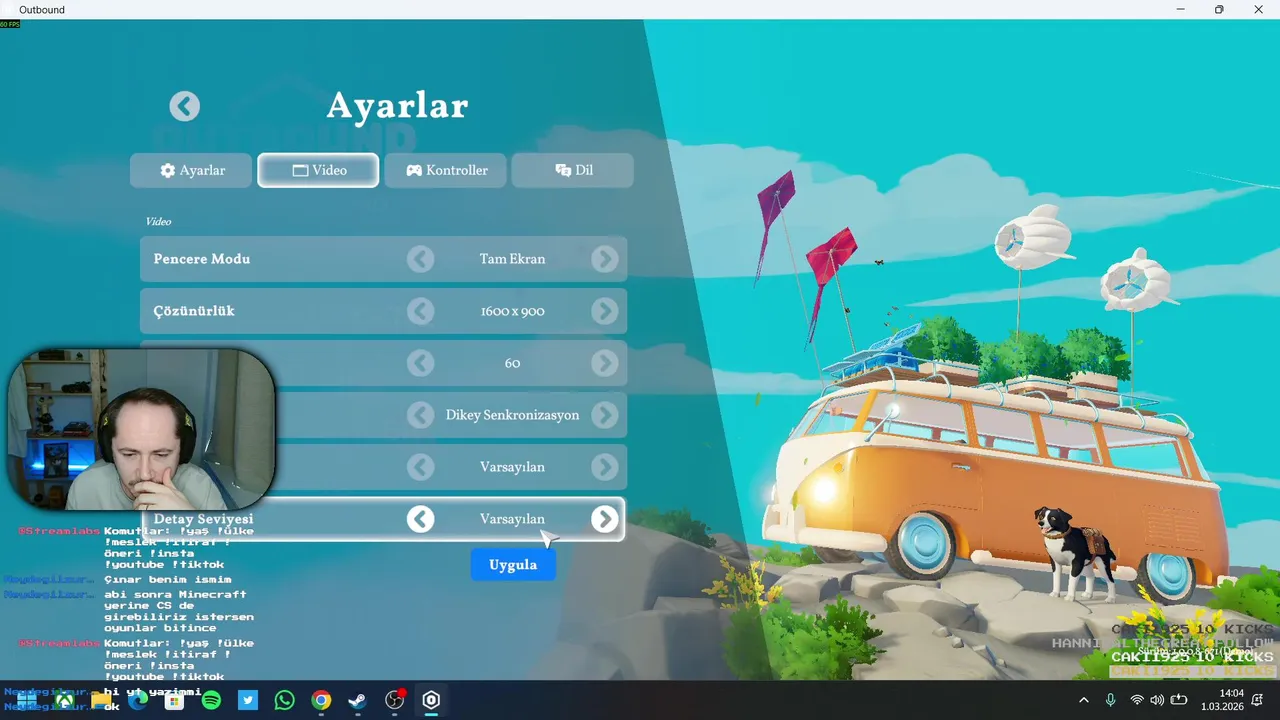Open Microsoft Store from the taskbar

pos(174,701)
